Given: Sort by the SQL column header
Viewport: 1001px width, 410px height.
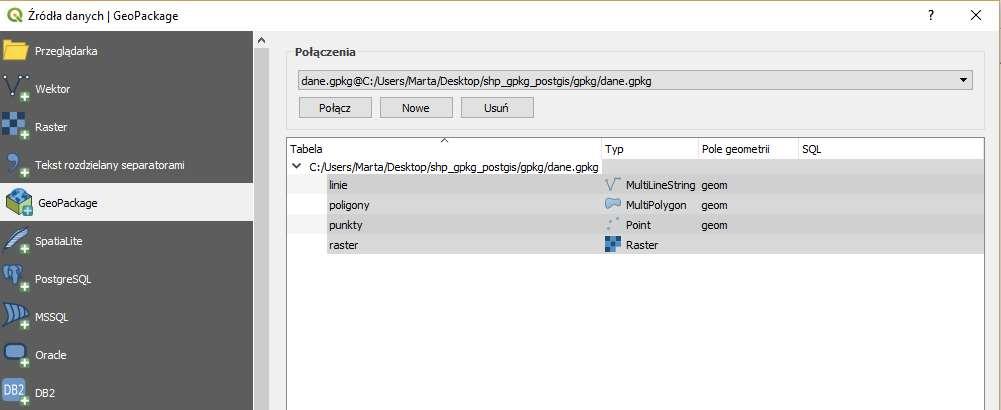Looking at the screenshot, I should click(x=891, y=149).
